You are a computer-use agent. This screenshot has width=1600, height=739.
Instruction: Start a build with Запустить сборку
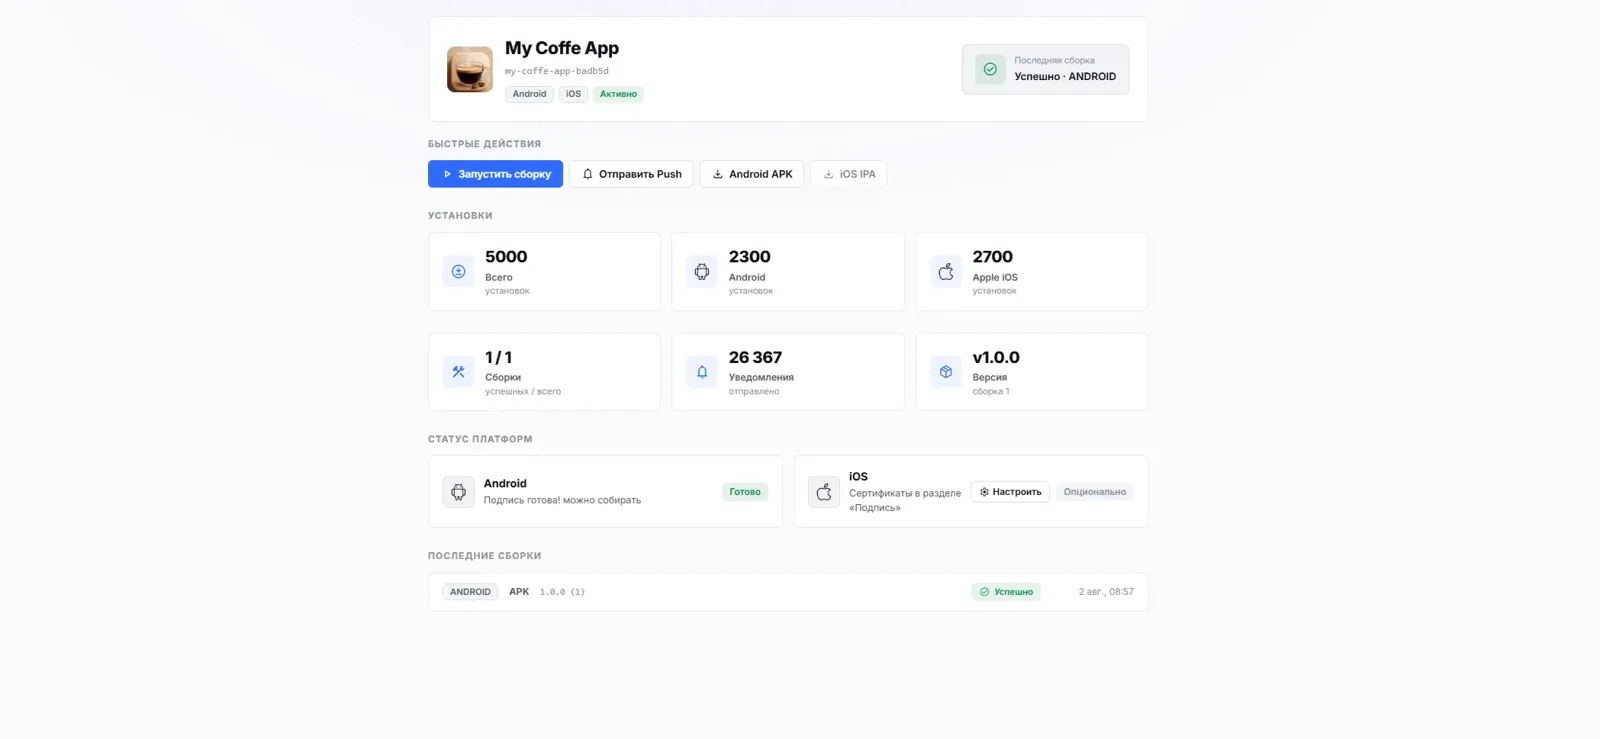(x=495, y=174)
